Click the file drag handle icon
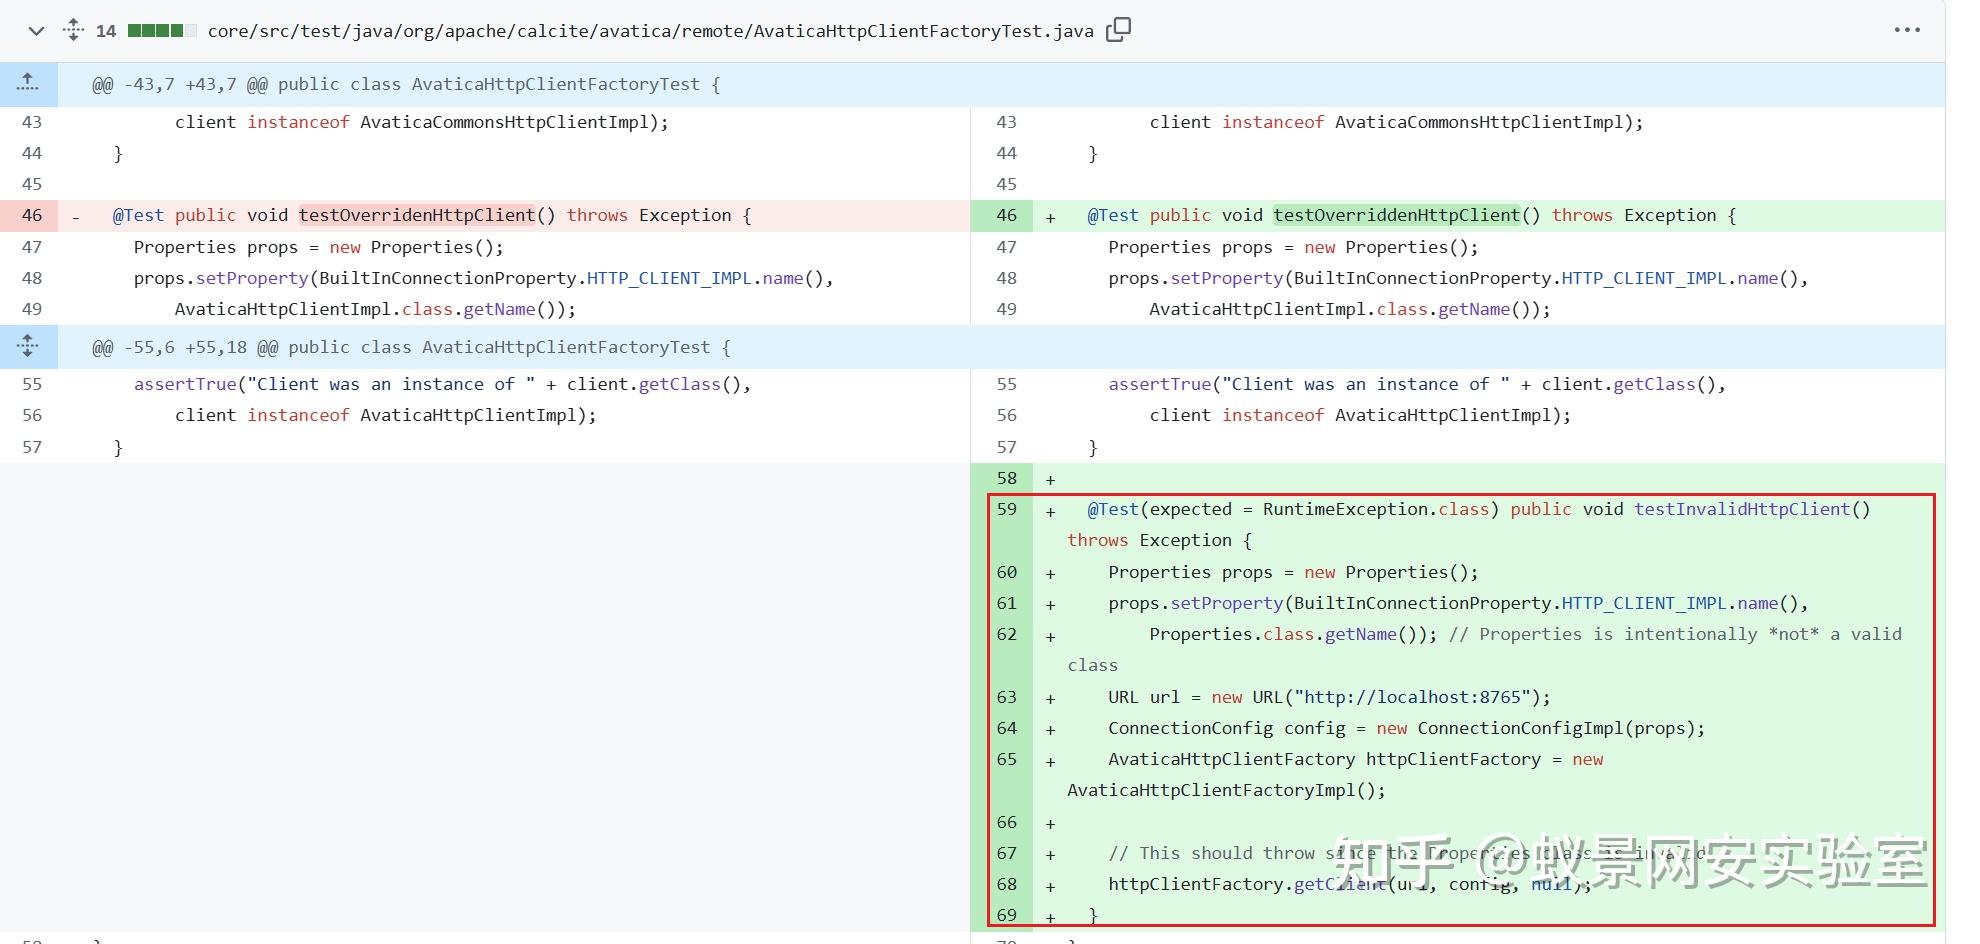Image resolution: width=1980 pixels, height=944 pixels. (x=72, y=30)
